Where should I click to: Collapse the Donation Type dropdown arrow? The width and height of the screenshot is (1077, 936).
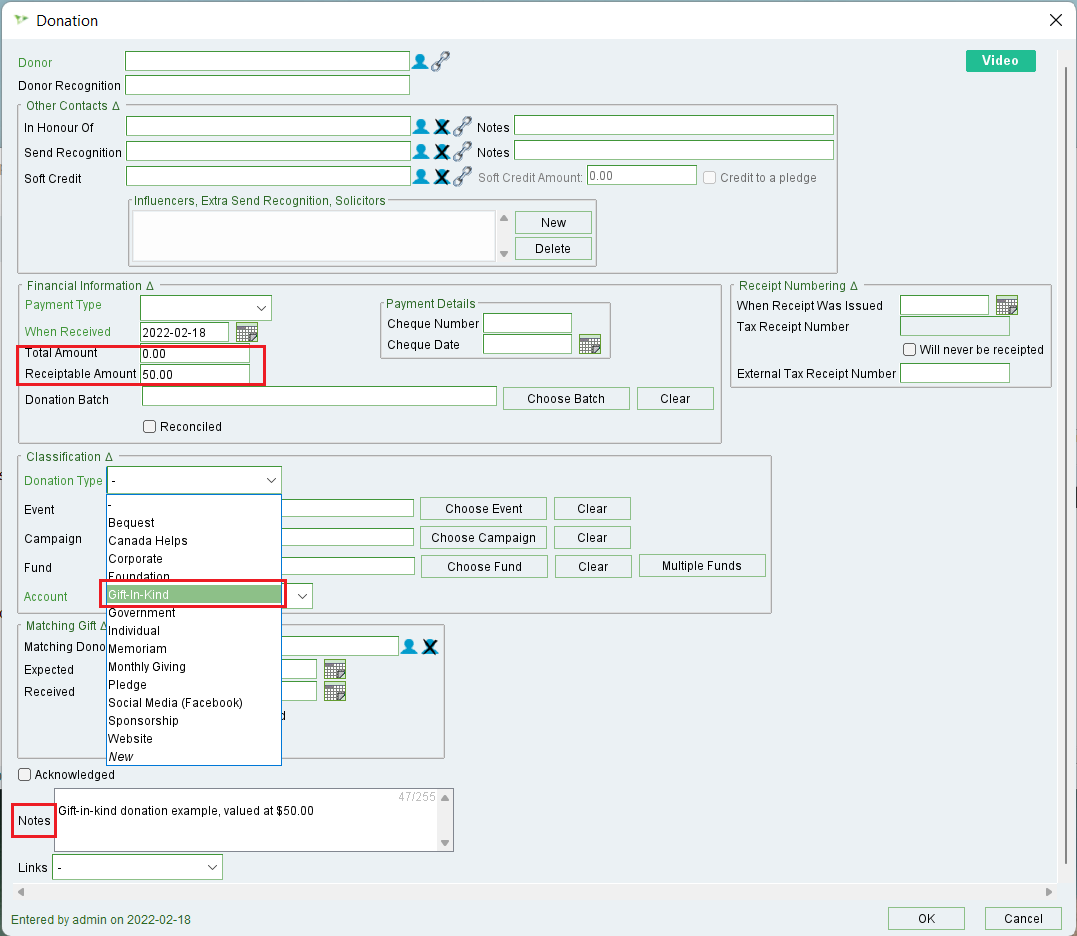271,481
